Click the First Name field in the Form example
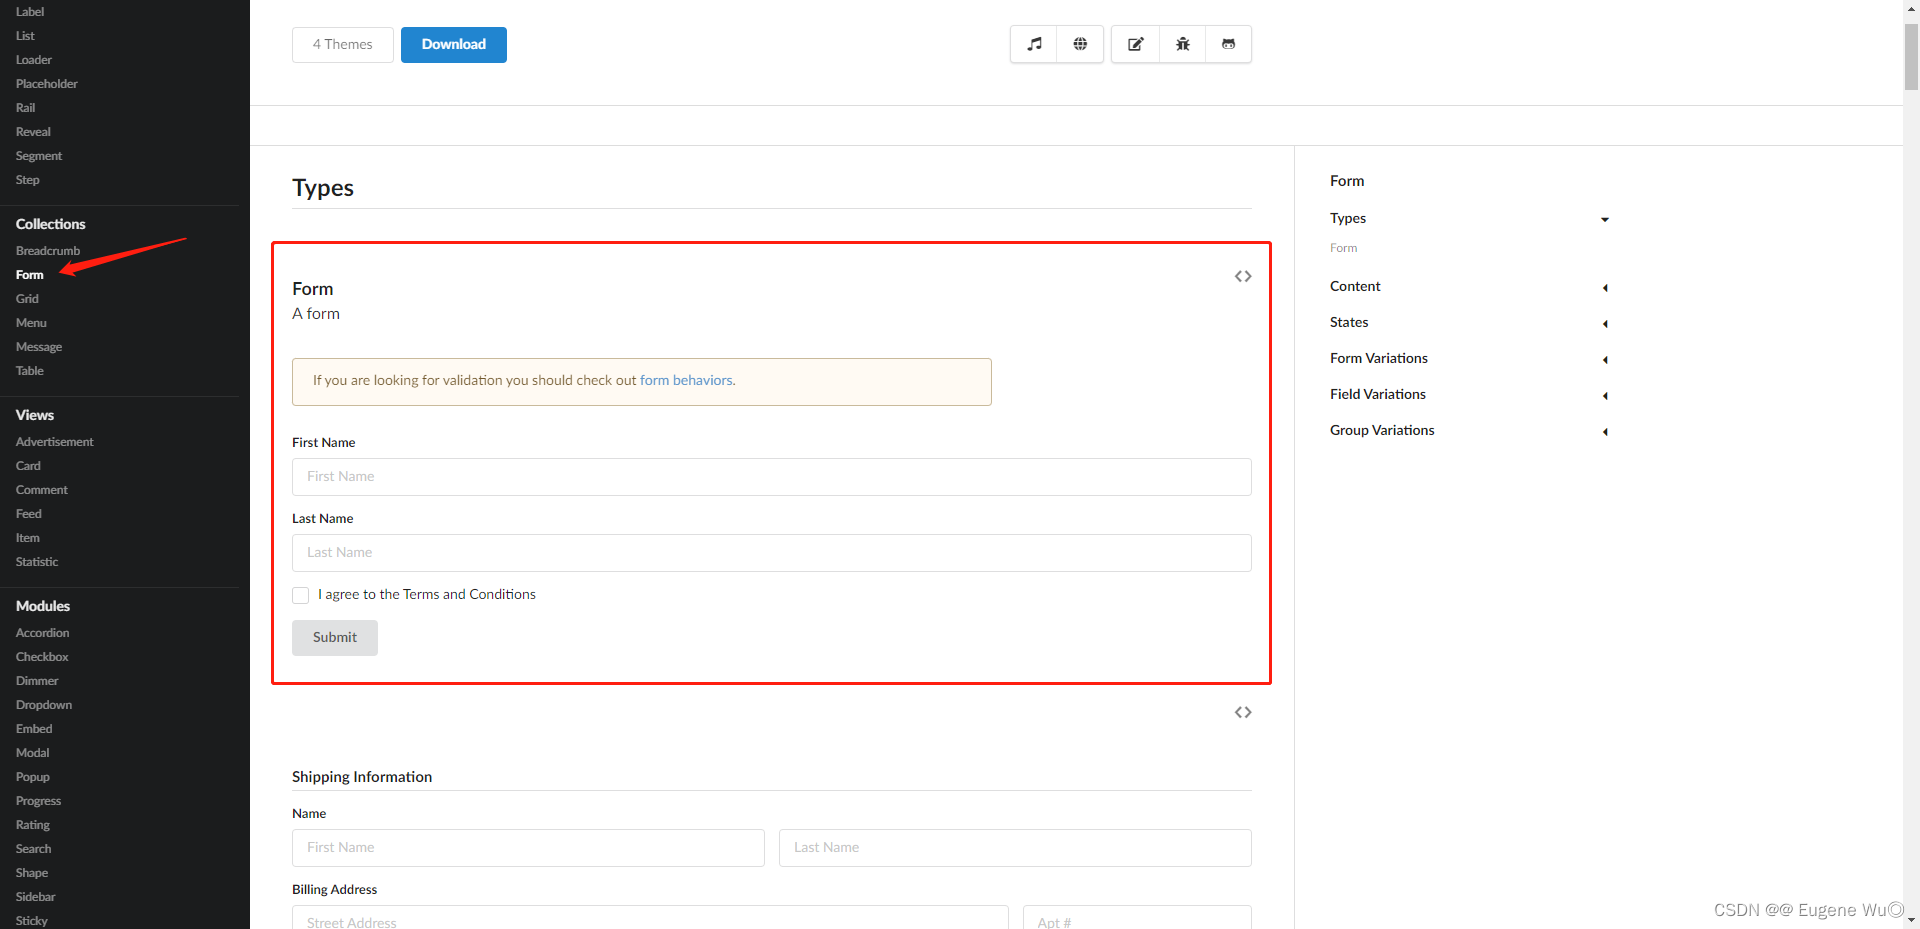1920x929 pixels. (772, 477)
